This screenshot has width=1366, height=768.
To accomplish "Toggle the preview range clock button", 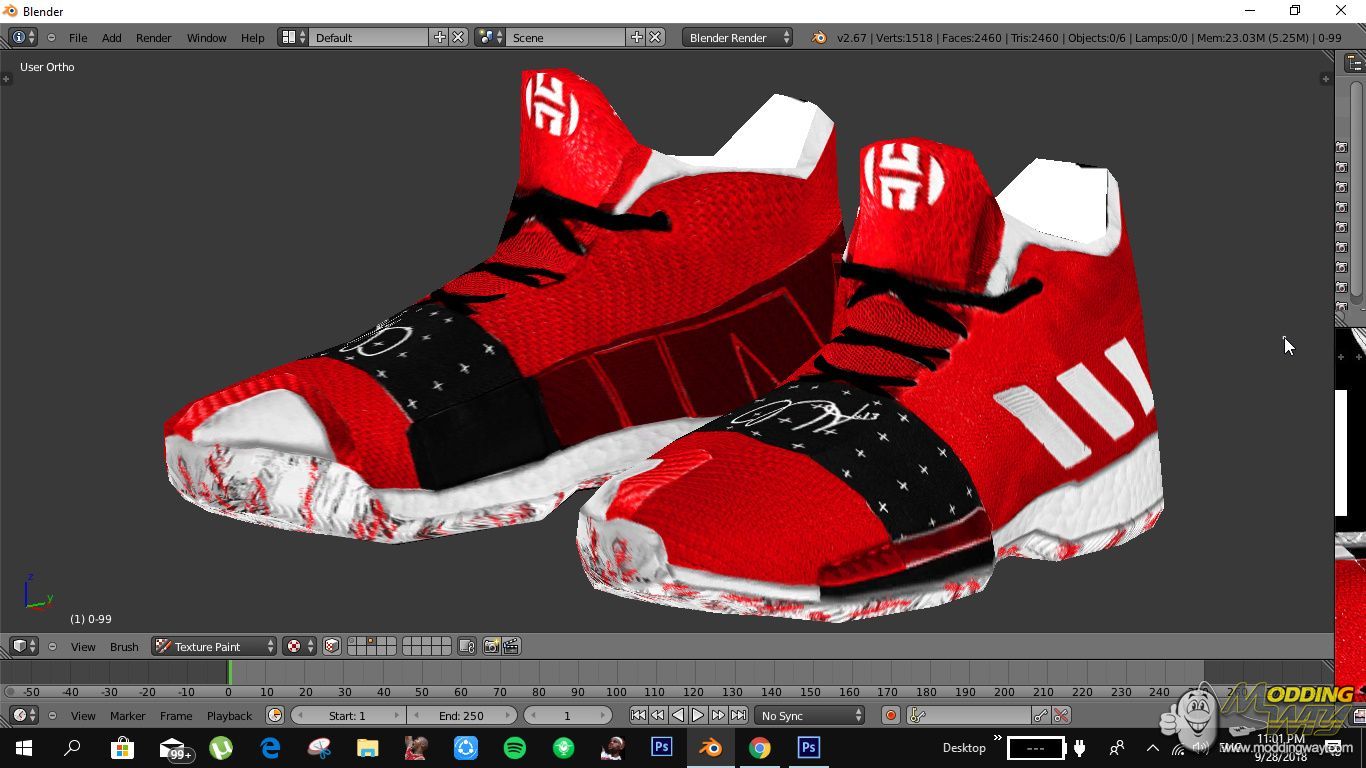I will [275, 715].
